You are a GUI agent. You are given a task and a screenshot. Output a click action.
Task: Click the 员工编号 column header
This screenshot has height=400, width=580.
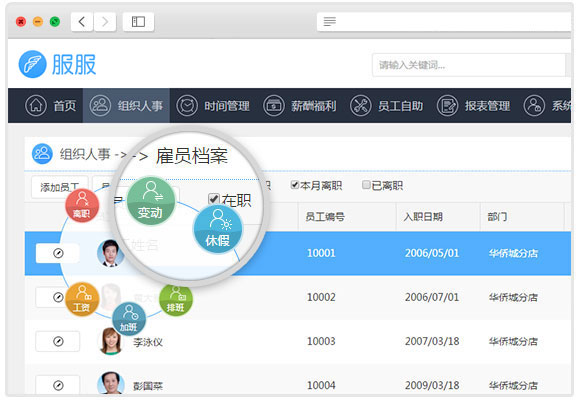tap(325, 216)
